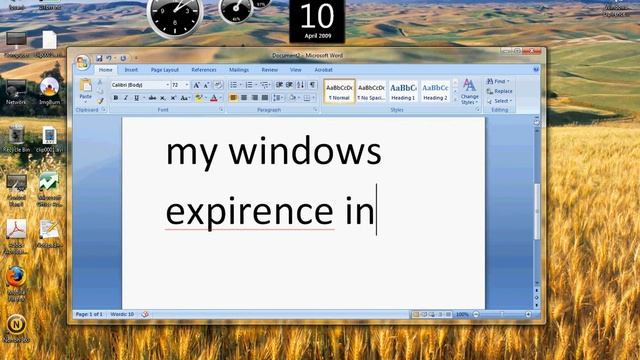Insert a numbered list

(249, 85)
